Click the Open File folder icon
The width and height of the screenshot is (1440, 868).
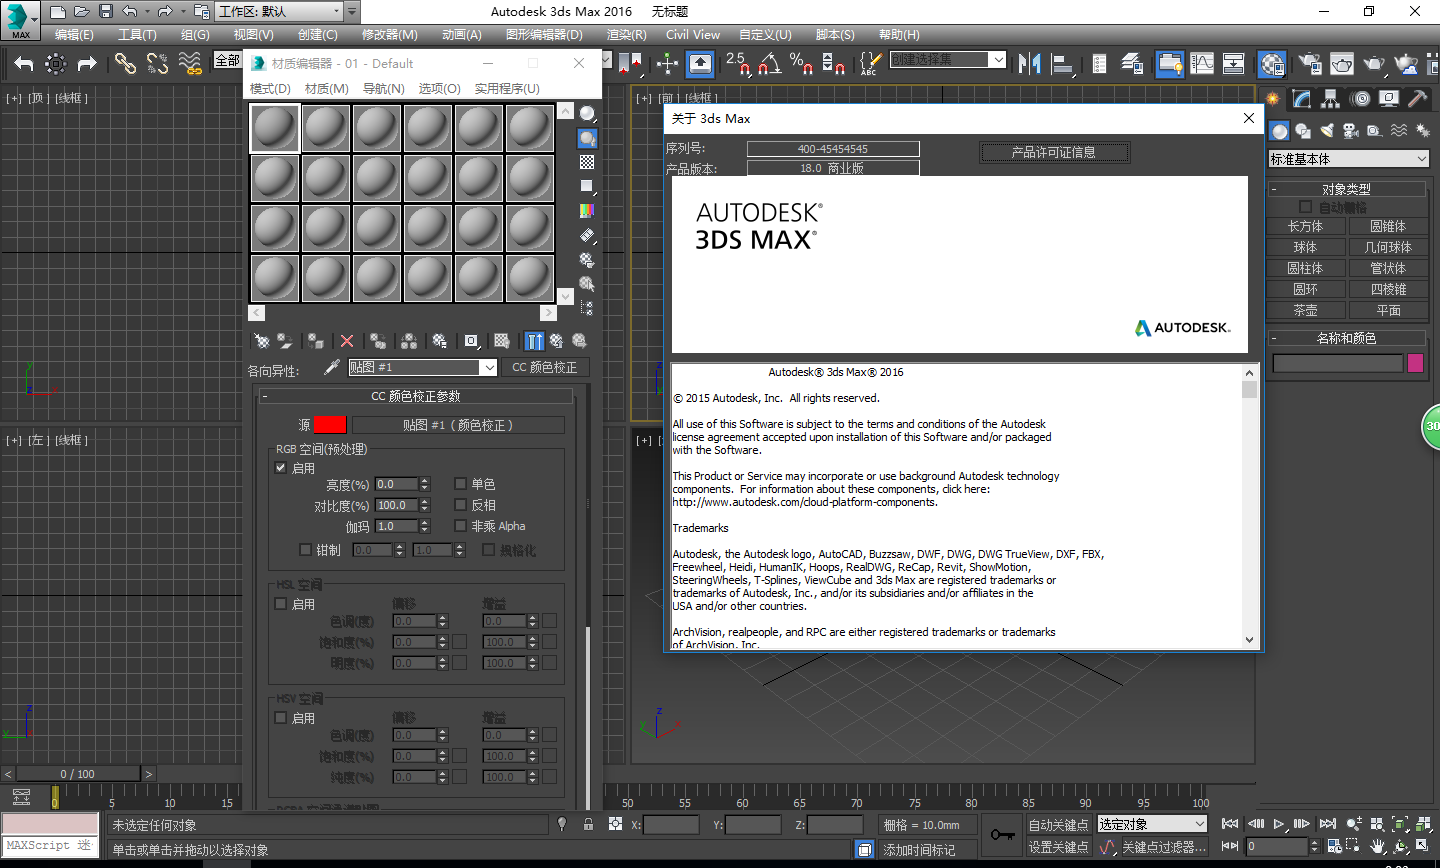(x=82, y=12)
